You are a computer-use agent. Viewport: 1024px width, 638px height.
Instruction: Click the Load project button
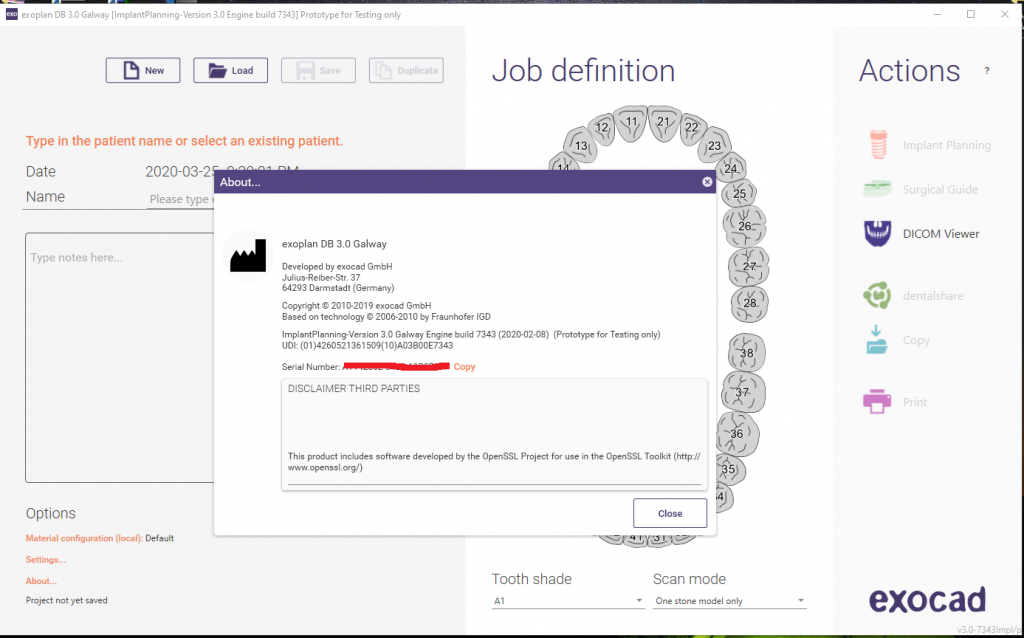click(x=230, y=70)
